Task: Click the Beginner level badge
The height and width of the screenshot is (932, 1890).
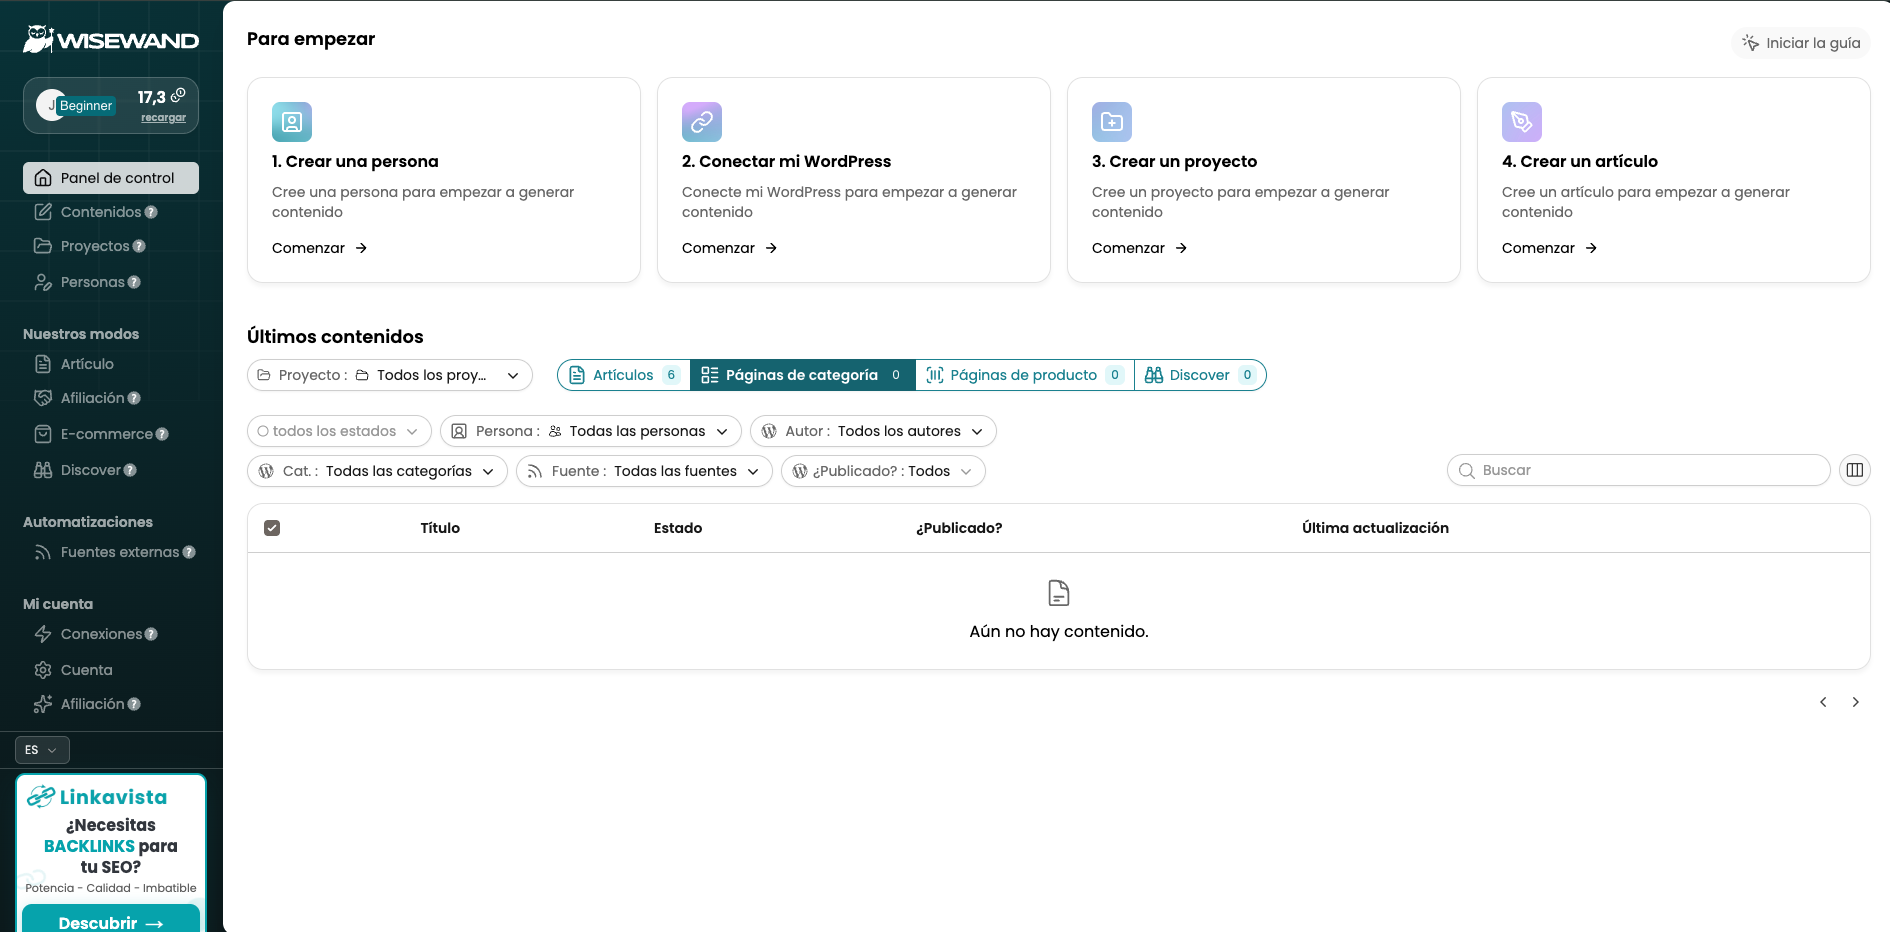Action: 86,105
